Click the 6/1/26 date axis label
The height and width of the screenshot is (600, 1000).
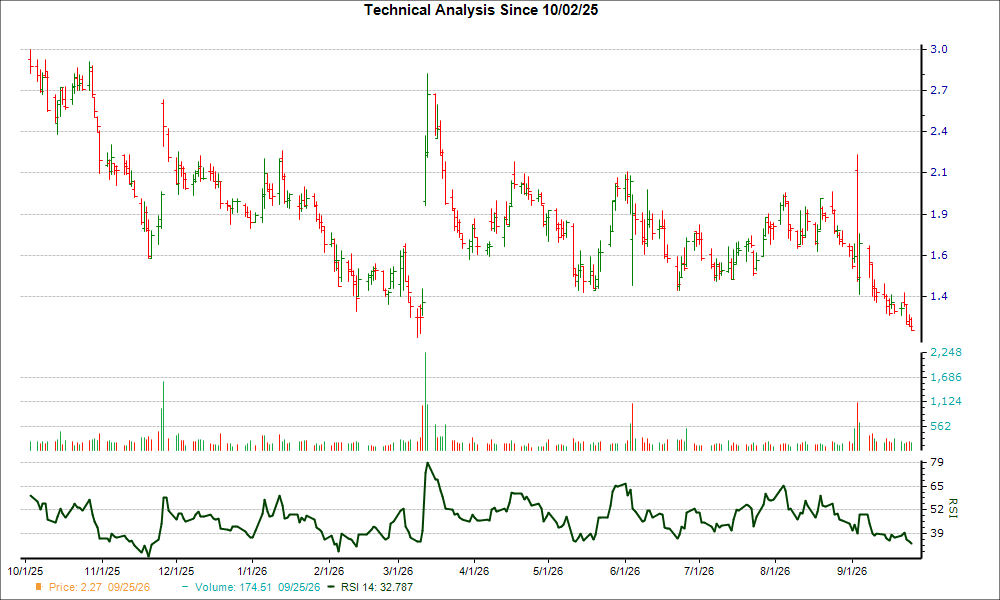[x=624, y=571]
